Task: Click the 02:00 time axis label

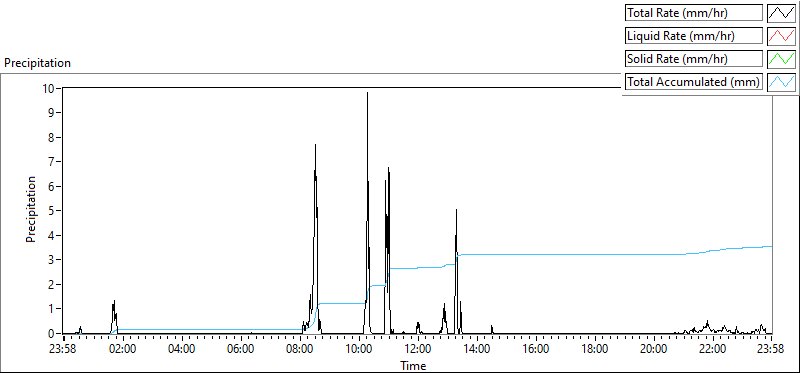Action: (x=123, y=350)
